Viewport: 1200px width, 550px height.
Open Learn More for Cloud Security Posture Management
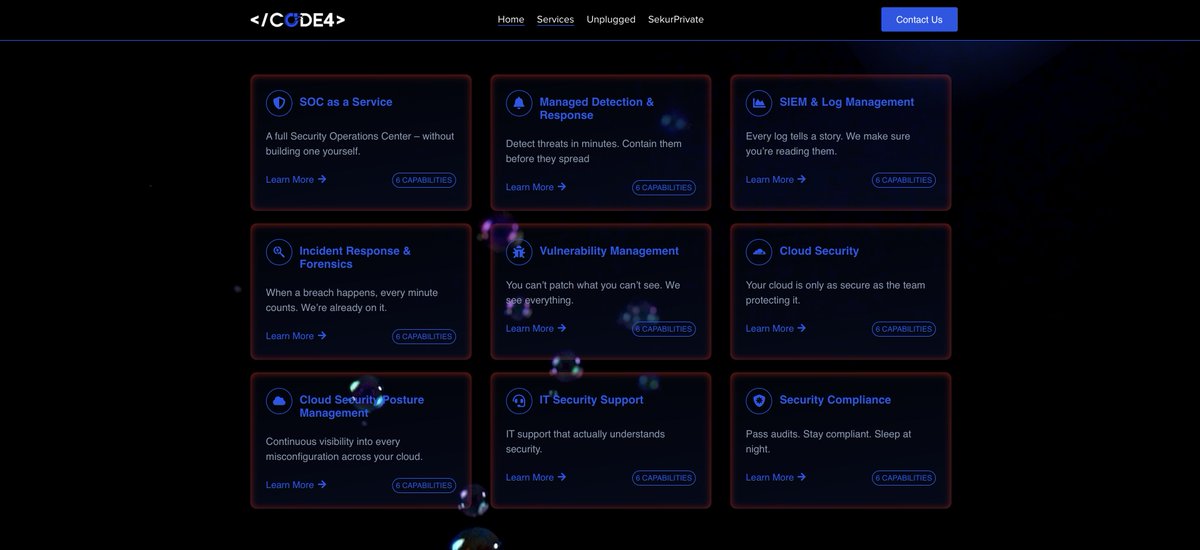[x=296, y=485]
